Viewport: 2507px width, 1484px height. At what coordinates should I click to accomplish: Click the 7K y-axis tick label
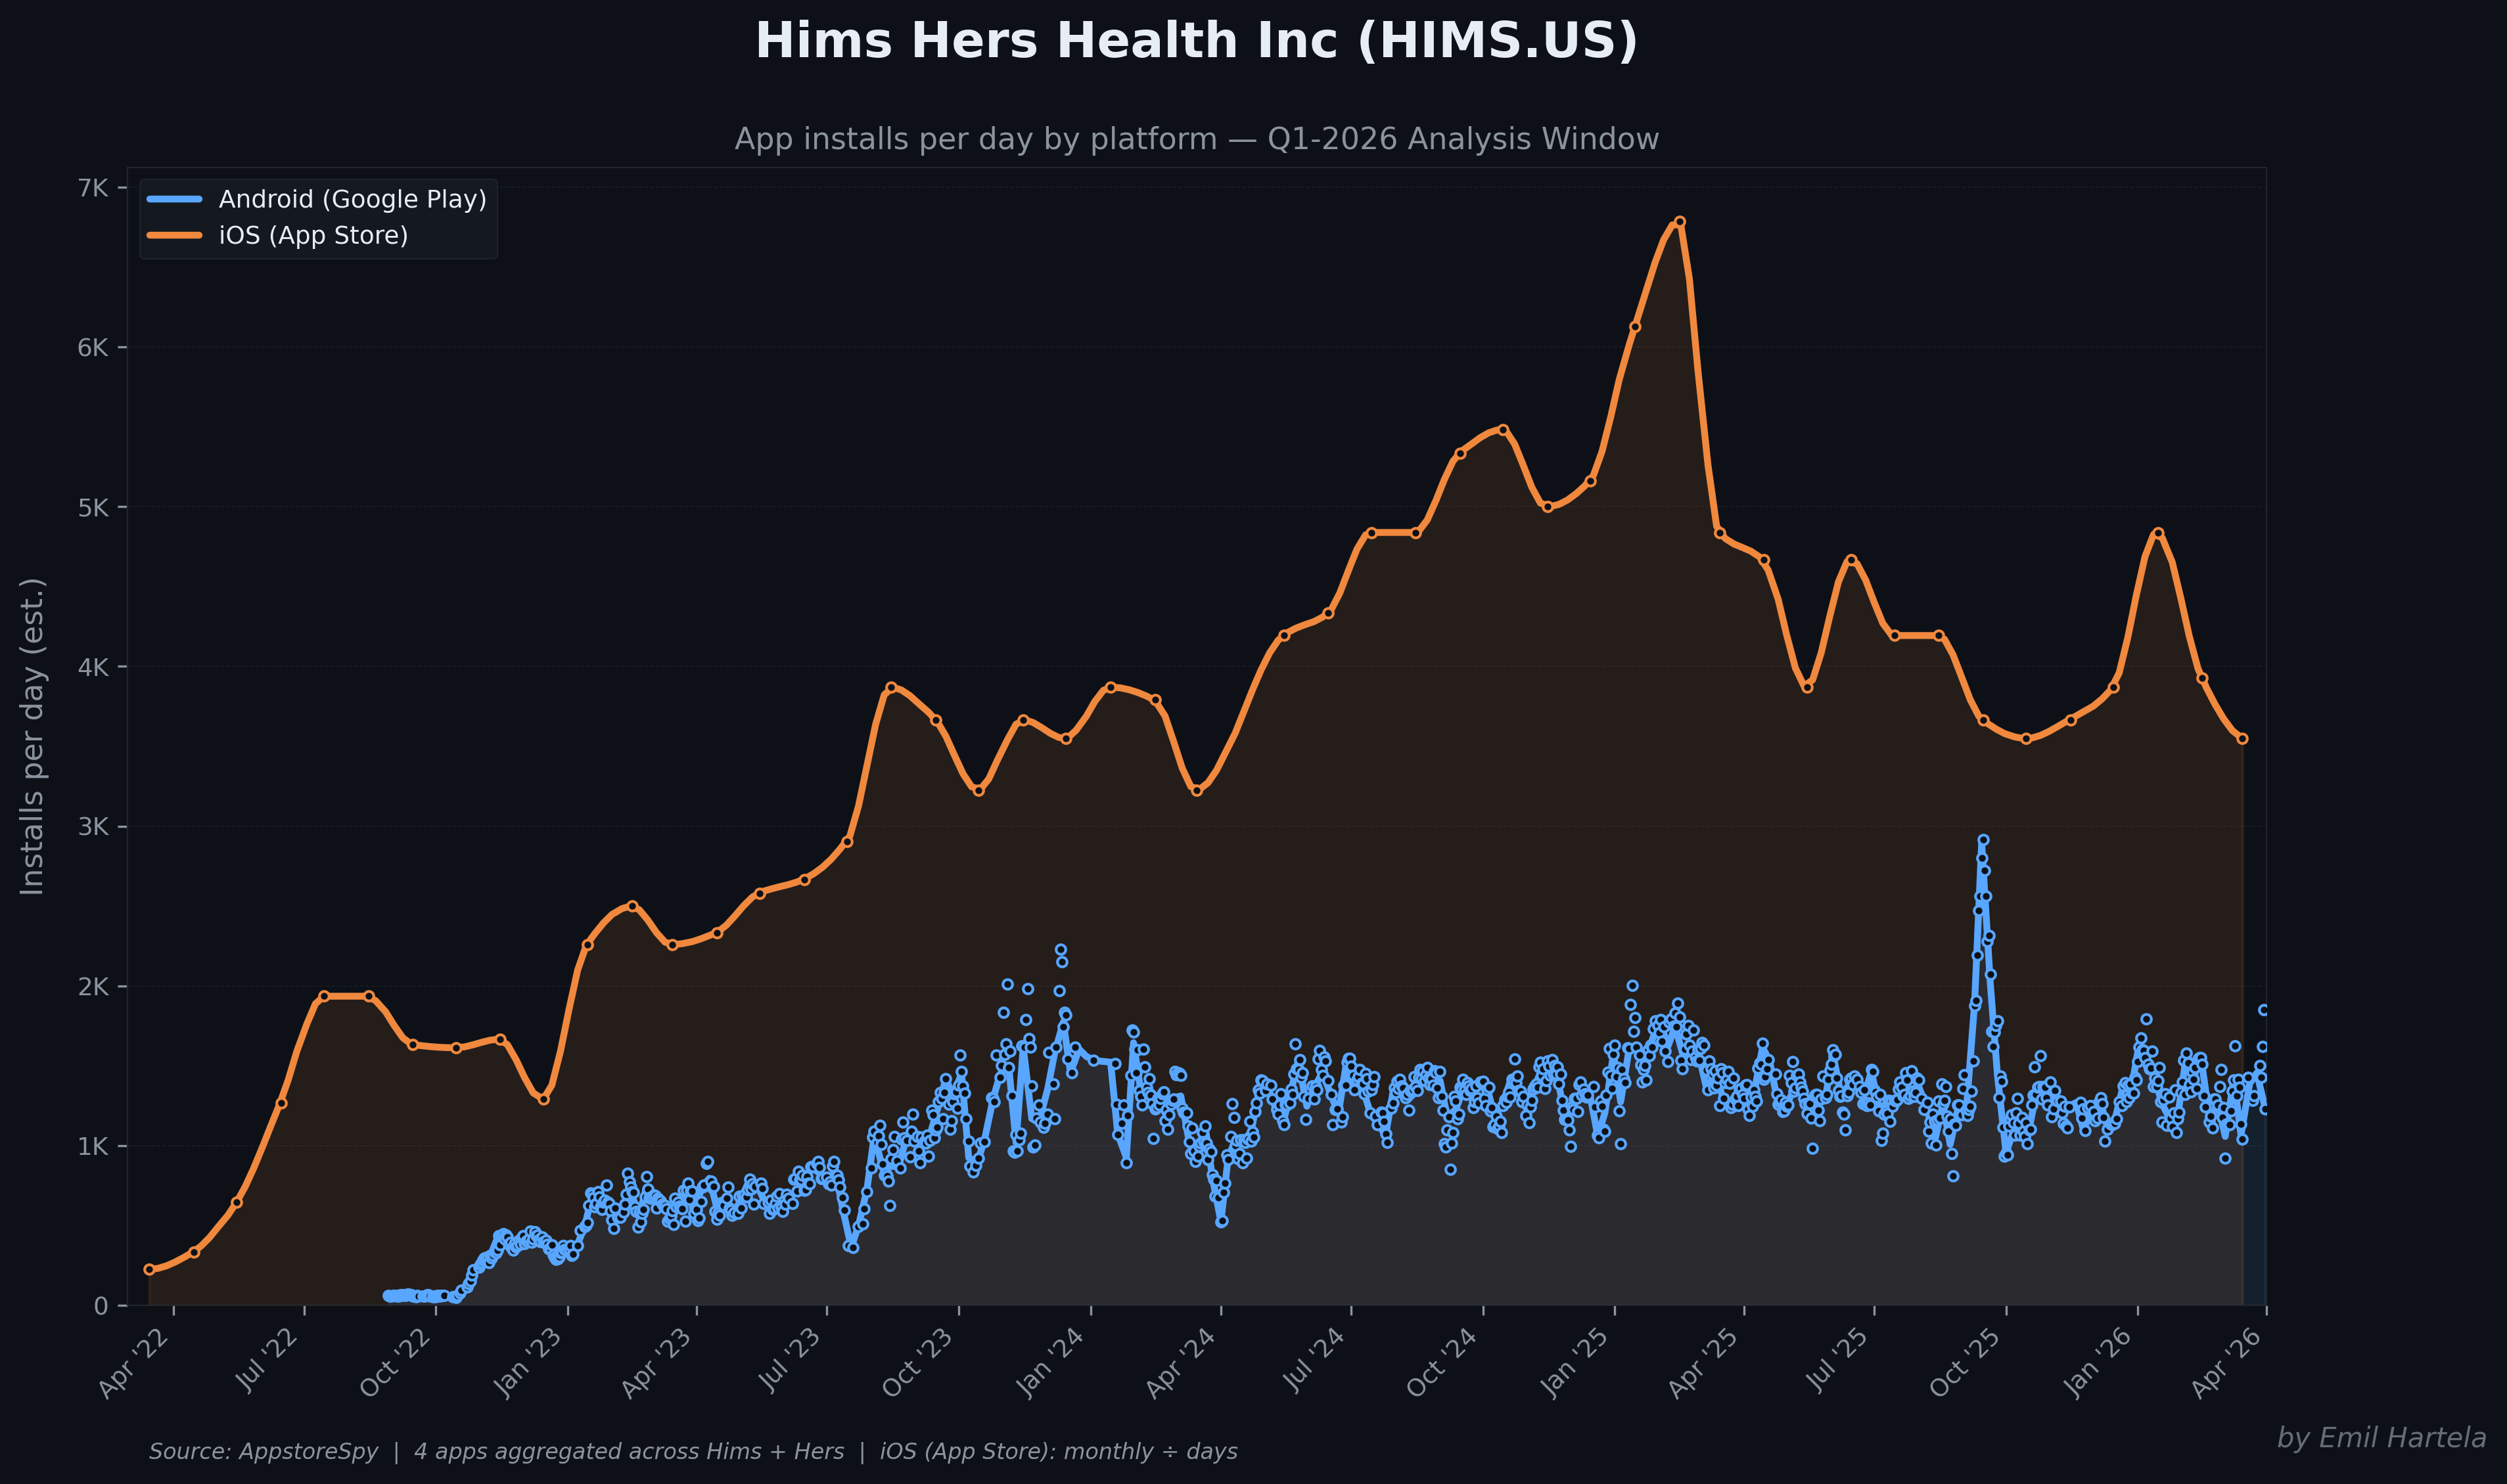pyautogui.click(x=93, y=188)
